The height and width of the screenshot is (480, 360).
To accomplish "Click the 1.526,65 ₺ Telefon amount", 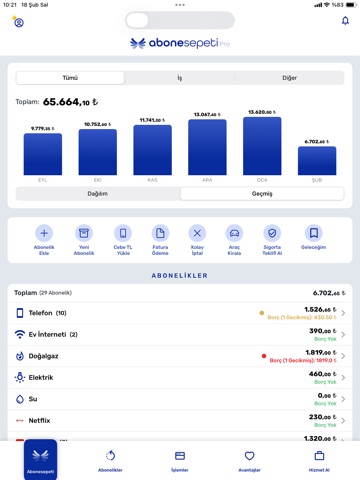I will [x=320, y=309].
